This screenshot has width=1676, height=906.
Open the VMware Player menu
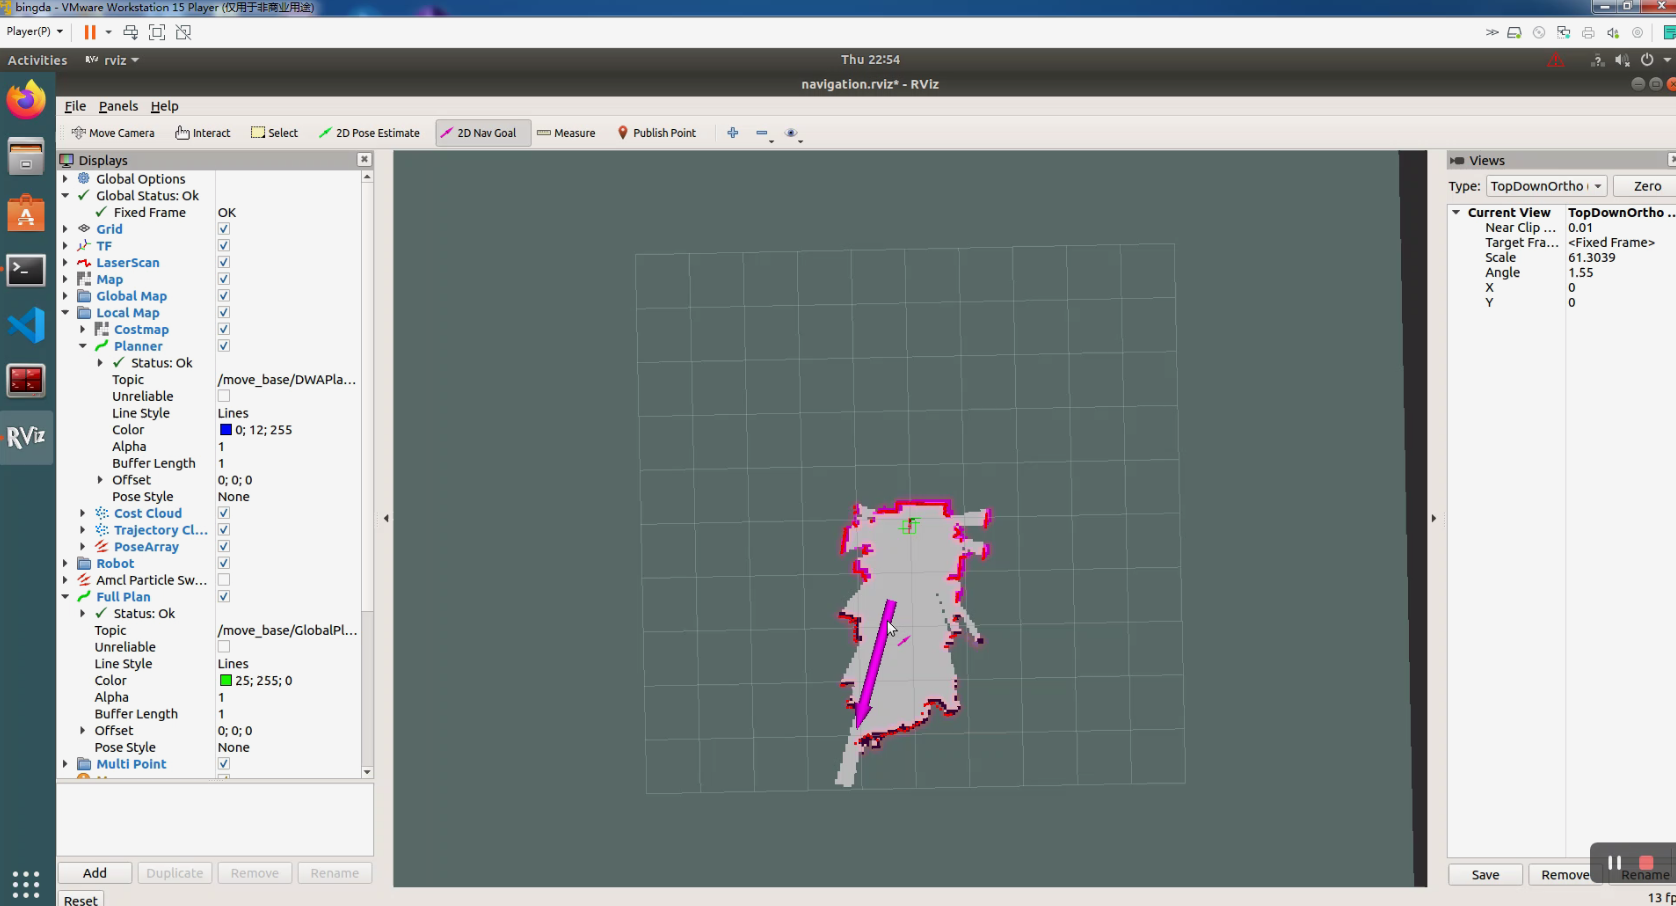(34, 32)
